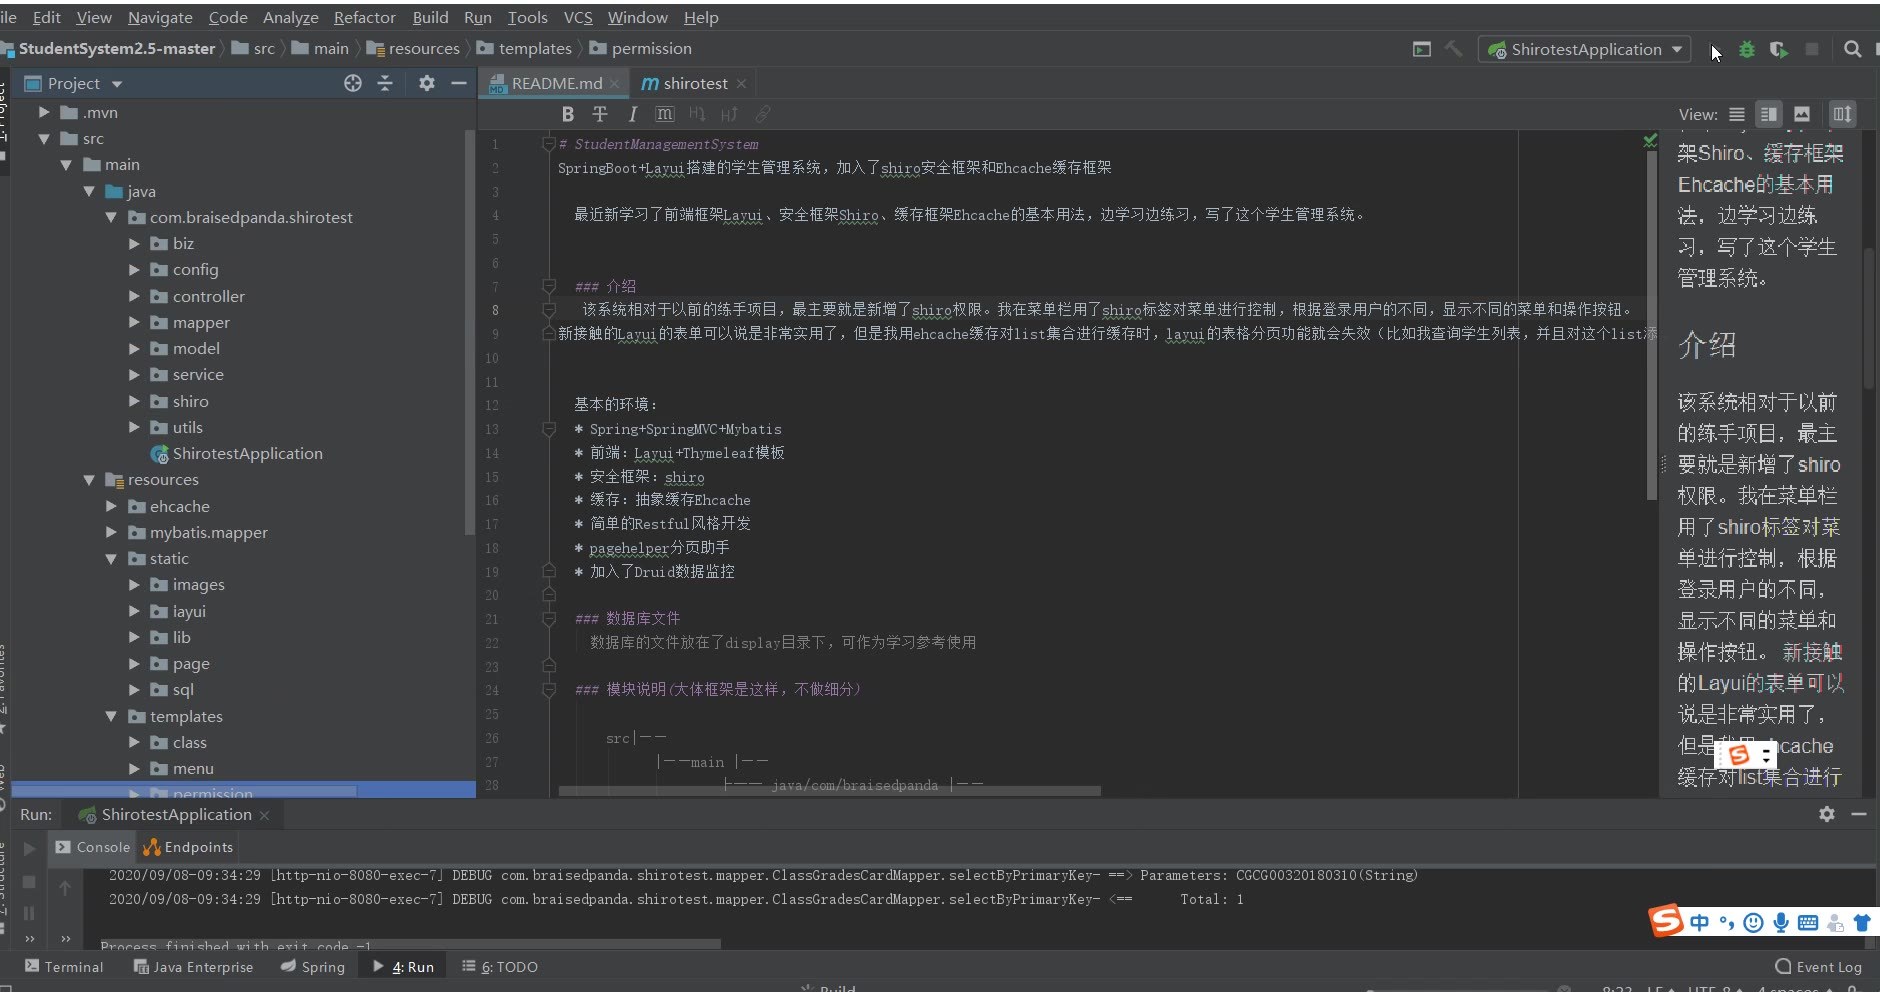Rerun application with green arrow
1880x992 pixels.
[30, 848]
